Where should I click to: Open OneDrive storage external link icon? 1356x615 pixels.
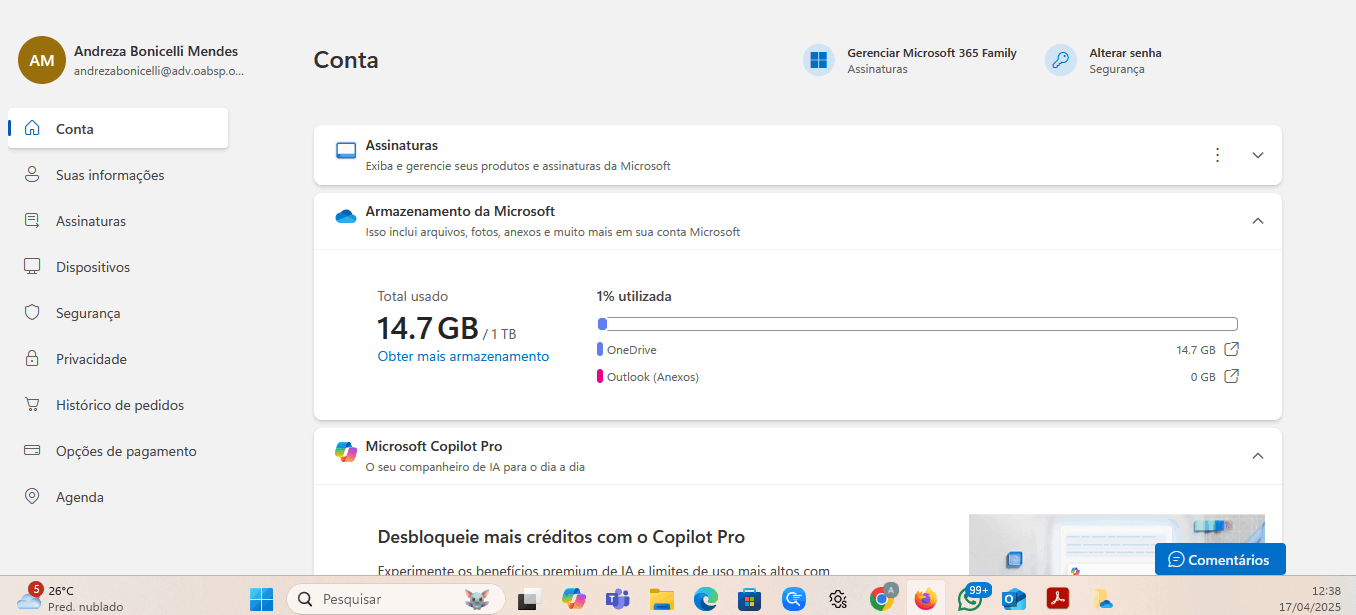pyautogui.click(x=1232, y=349)
